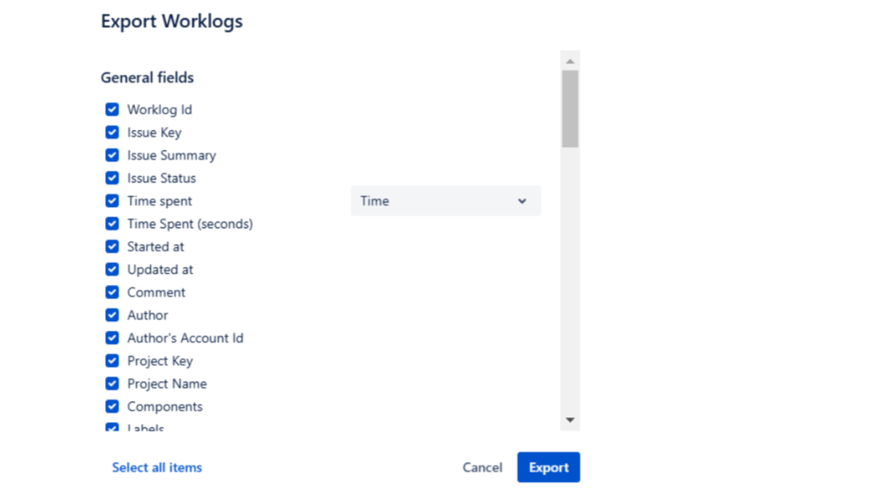This screenshot has height=496, width=871.
Task: Click the scrollbar up arrow
Action: 570,61
